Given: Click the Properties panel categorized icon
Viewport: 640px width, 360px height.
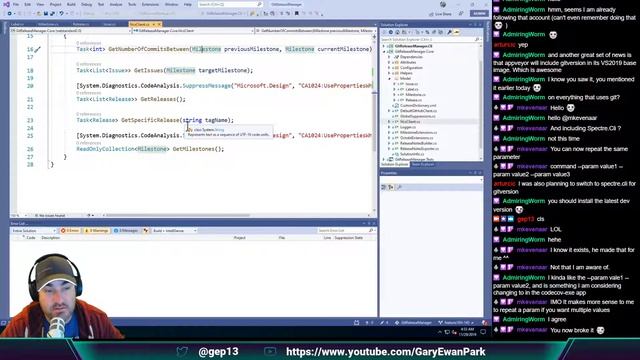Looking at the screenshot, I should 384,187.
